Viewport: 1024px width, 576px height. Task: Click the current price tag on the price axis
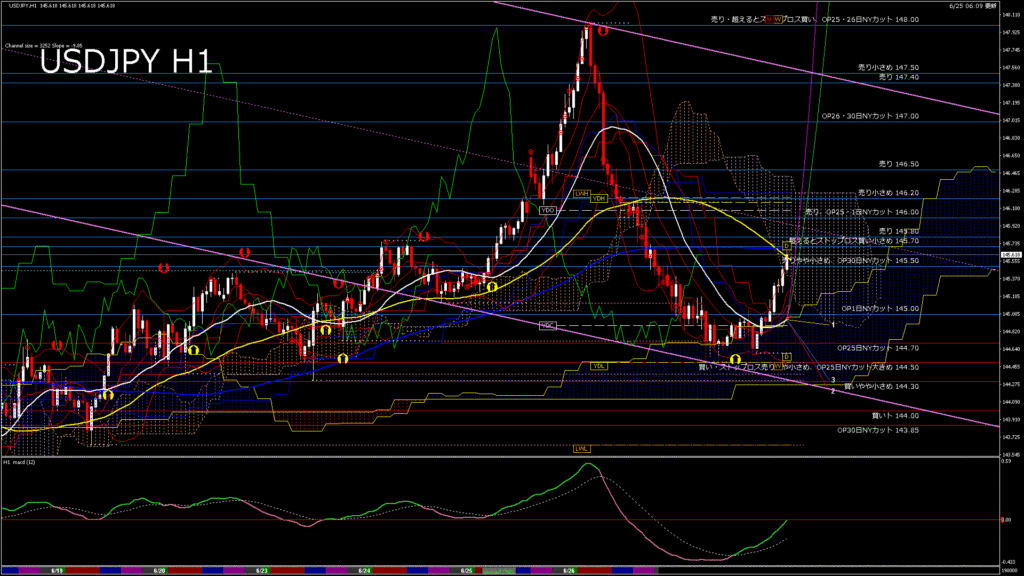click(x=1011, y=255)
